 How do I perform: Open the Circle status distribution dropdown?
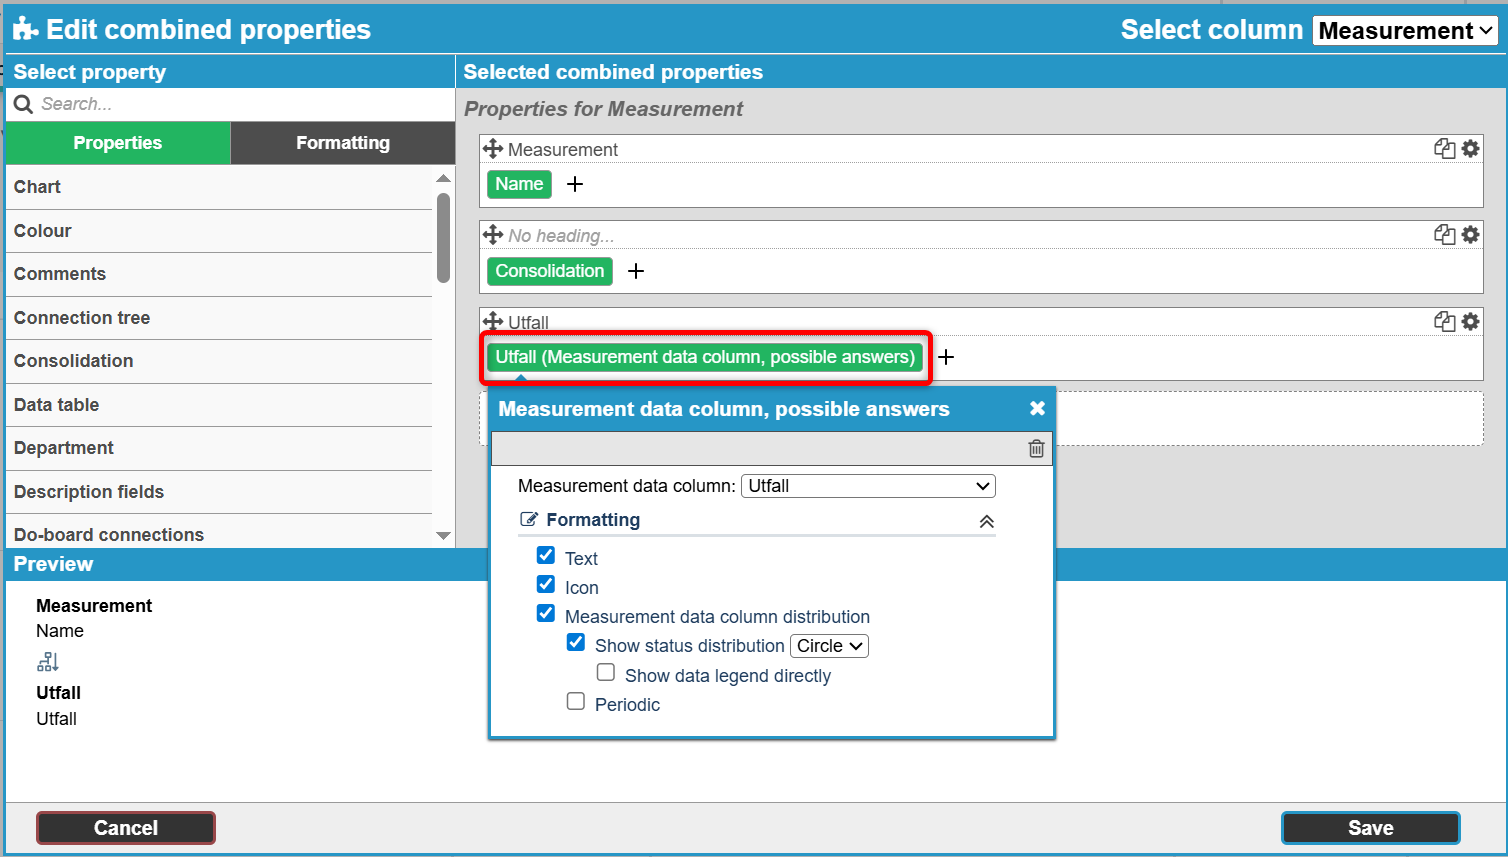click(829, 646)
